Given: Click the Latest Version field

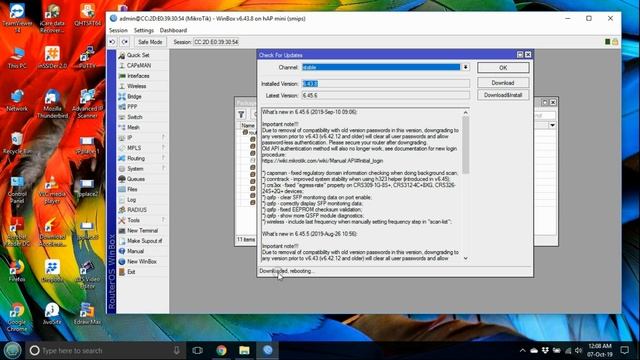Looking at the screenshot, I should [x=386, y=96].
